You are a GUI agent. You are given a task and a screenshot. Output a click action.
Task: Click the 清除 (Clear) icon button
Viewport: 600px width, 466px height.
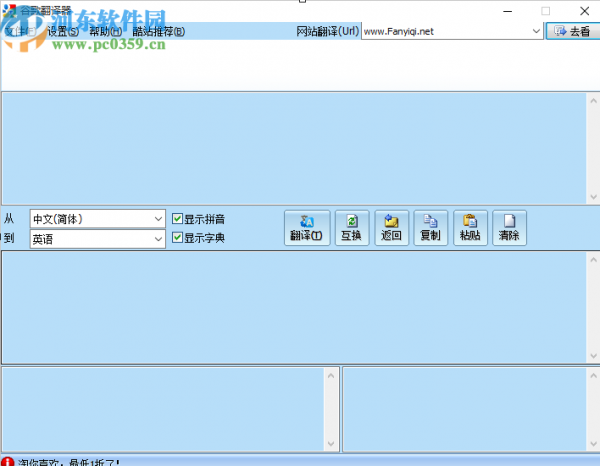tap(508, 228)
